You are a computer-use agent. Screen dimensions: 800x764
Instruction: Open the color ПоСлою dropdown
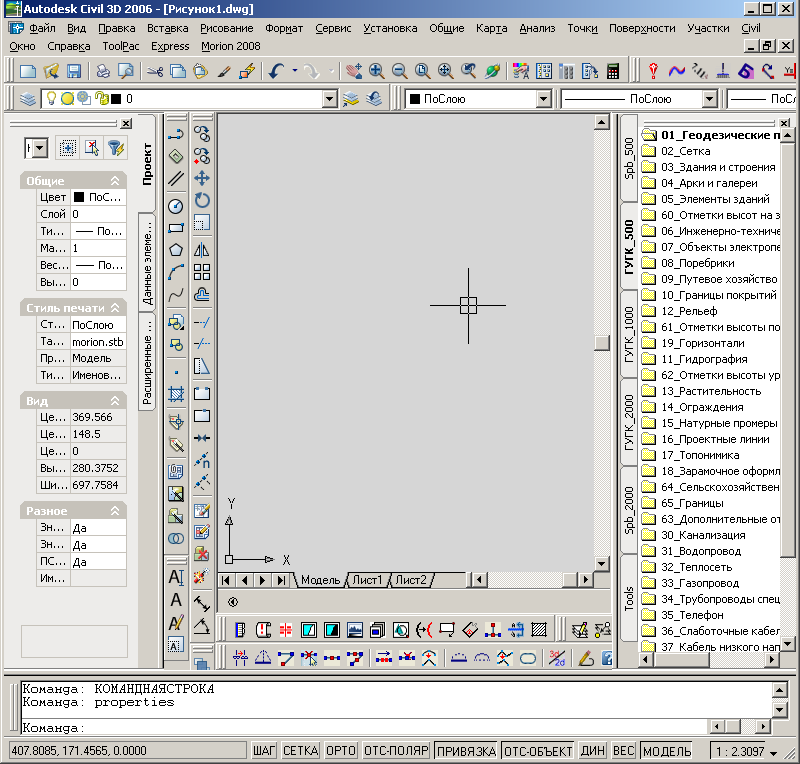(x=544, y=98)
